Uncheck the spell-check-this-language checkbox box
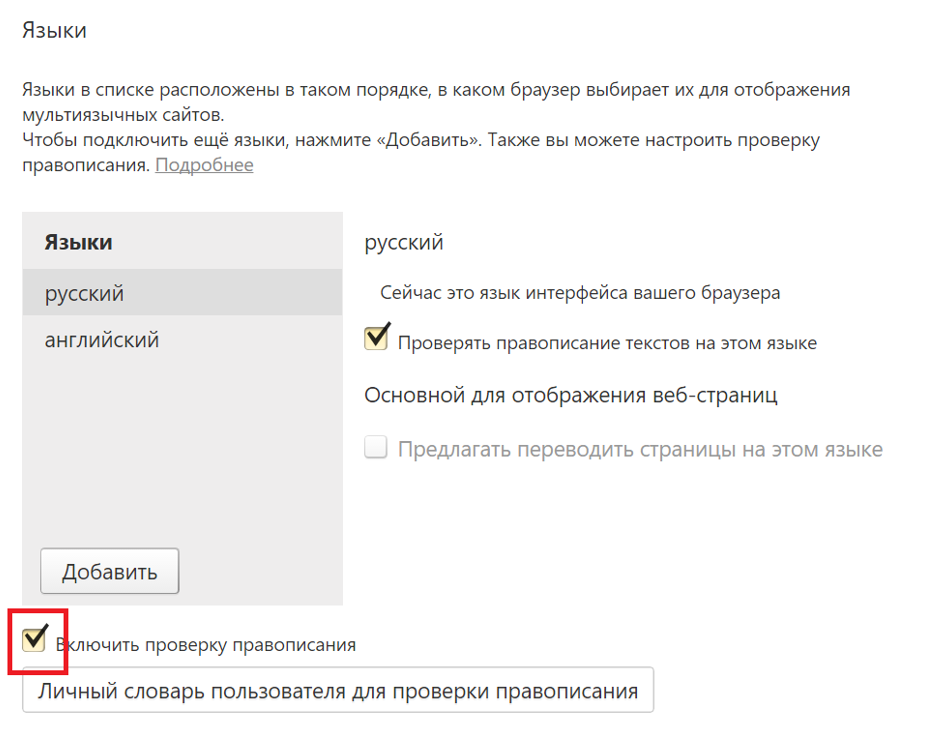This screenshot has height=729, width=936. [x=376, y=339]
